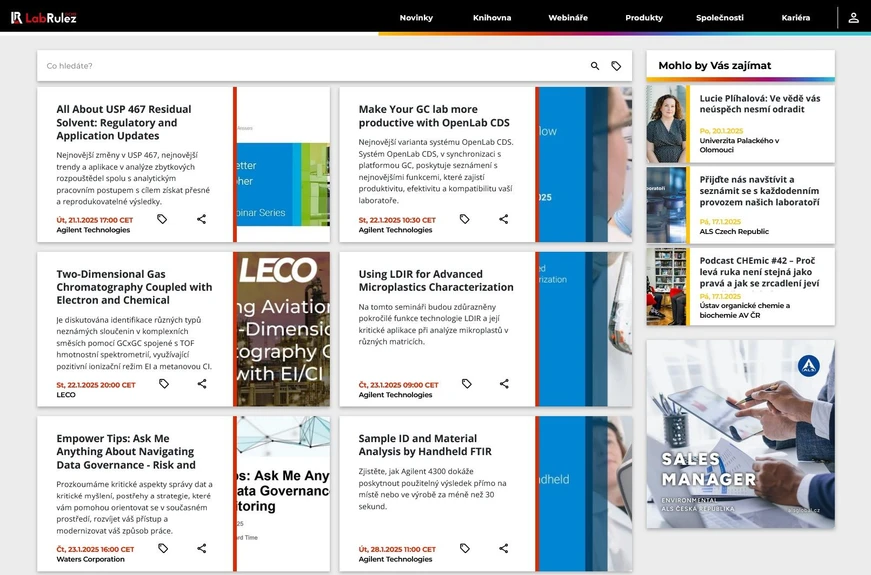Click 'Waters Corporation' company name
Screen dimensions: 871x575
click(91, 559)
